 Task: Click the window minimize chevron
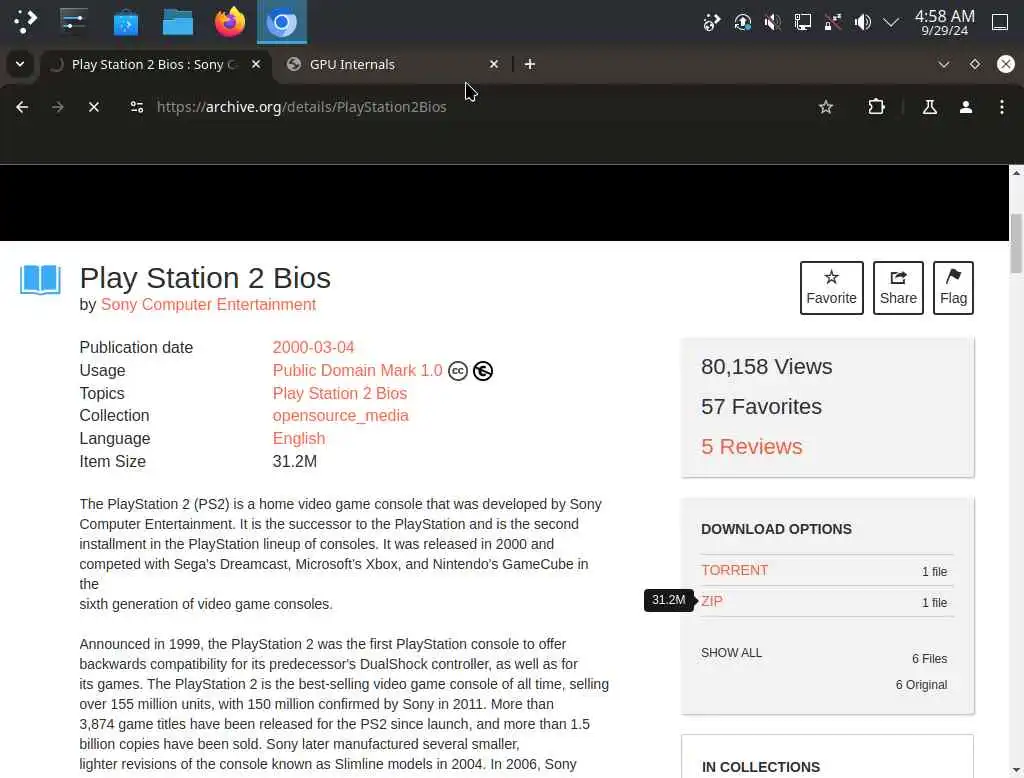click(x=944, y=64)
